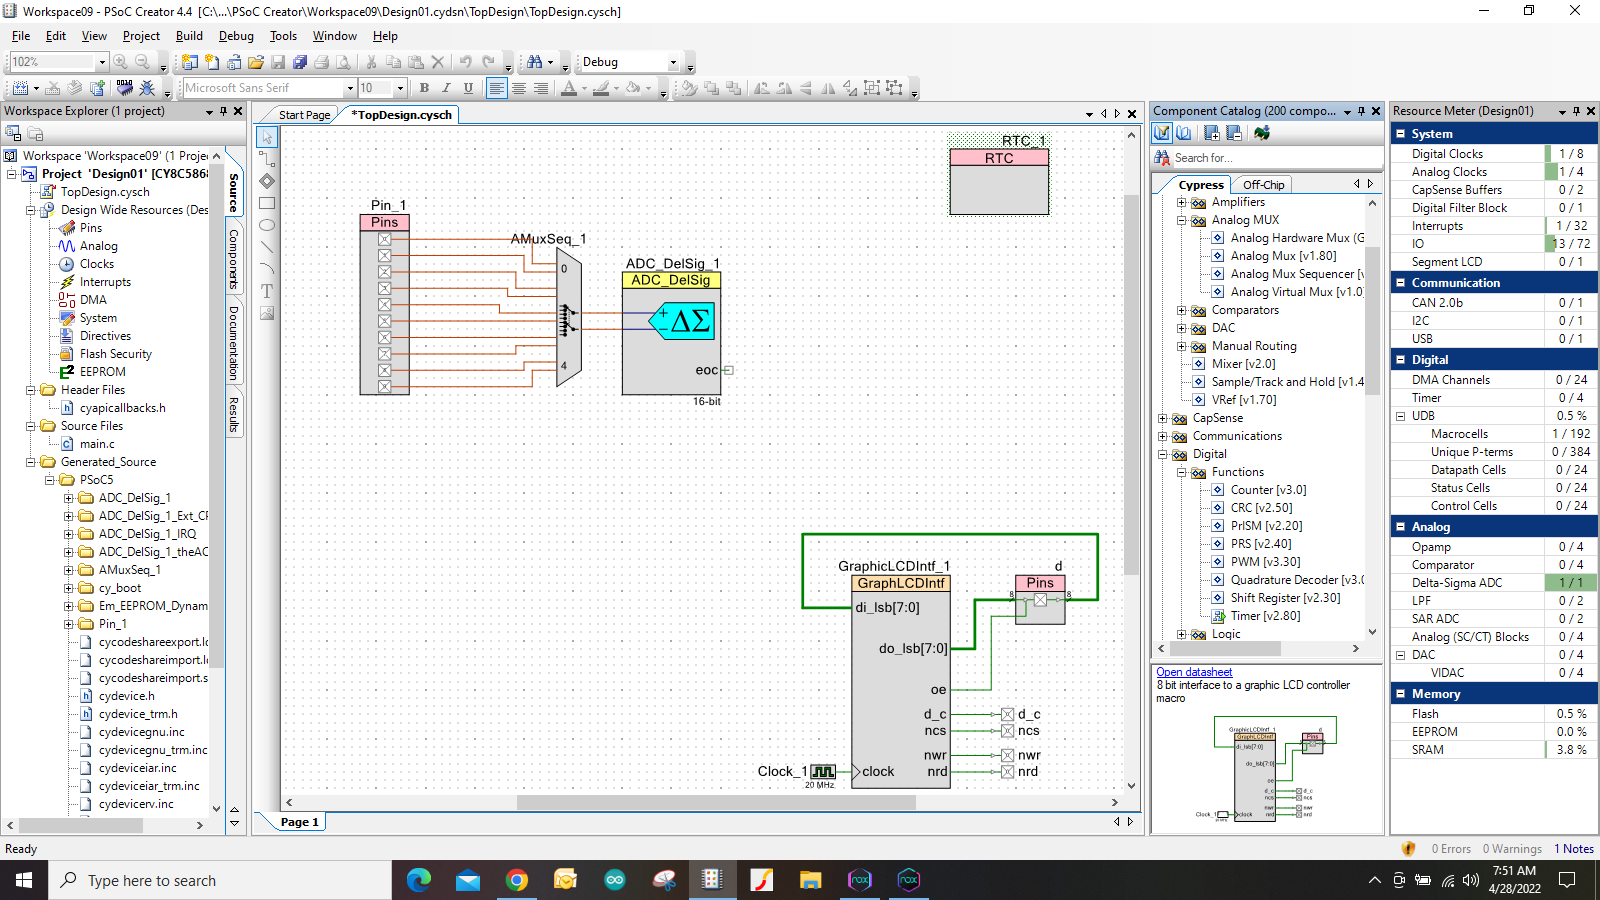Open the Tools menu
The image size is (1600, 900).
[x=283, y=36]
